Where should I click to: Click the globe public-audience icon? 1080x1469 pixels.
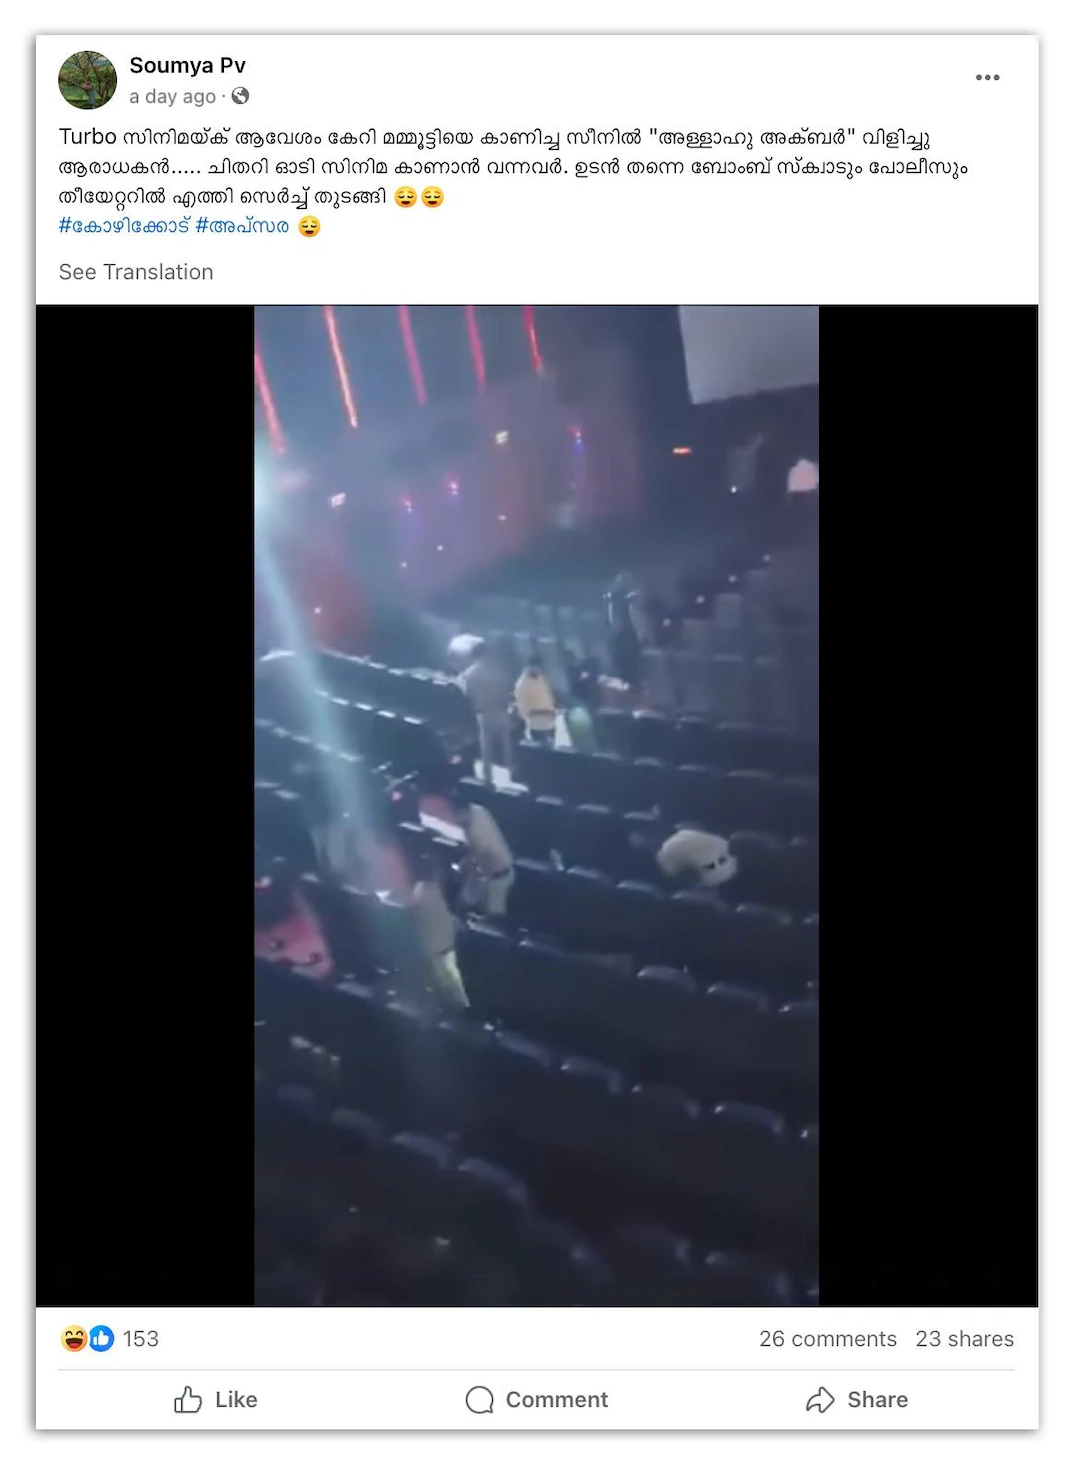click(240, 96)
